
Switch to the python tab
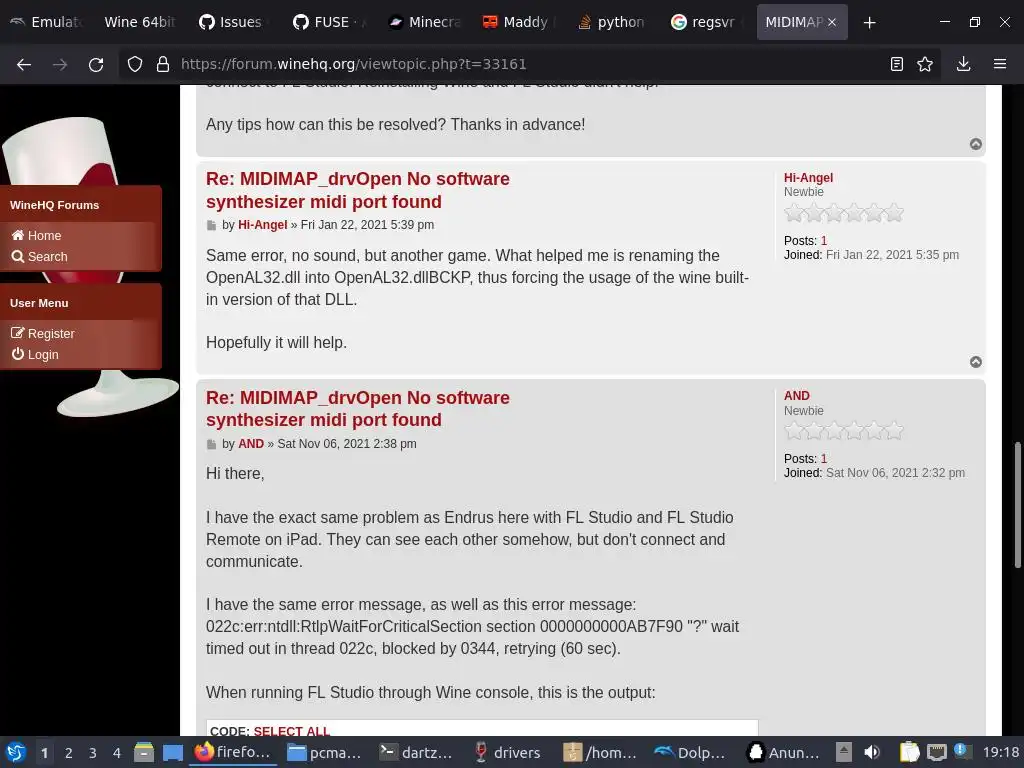[613, 22]
